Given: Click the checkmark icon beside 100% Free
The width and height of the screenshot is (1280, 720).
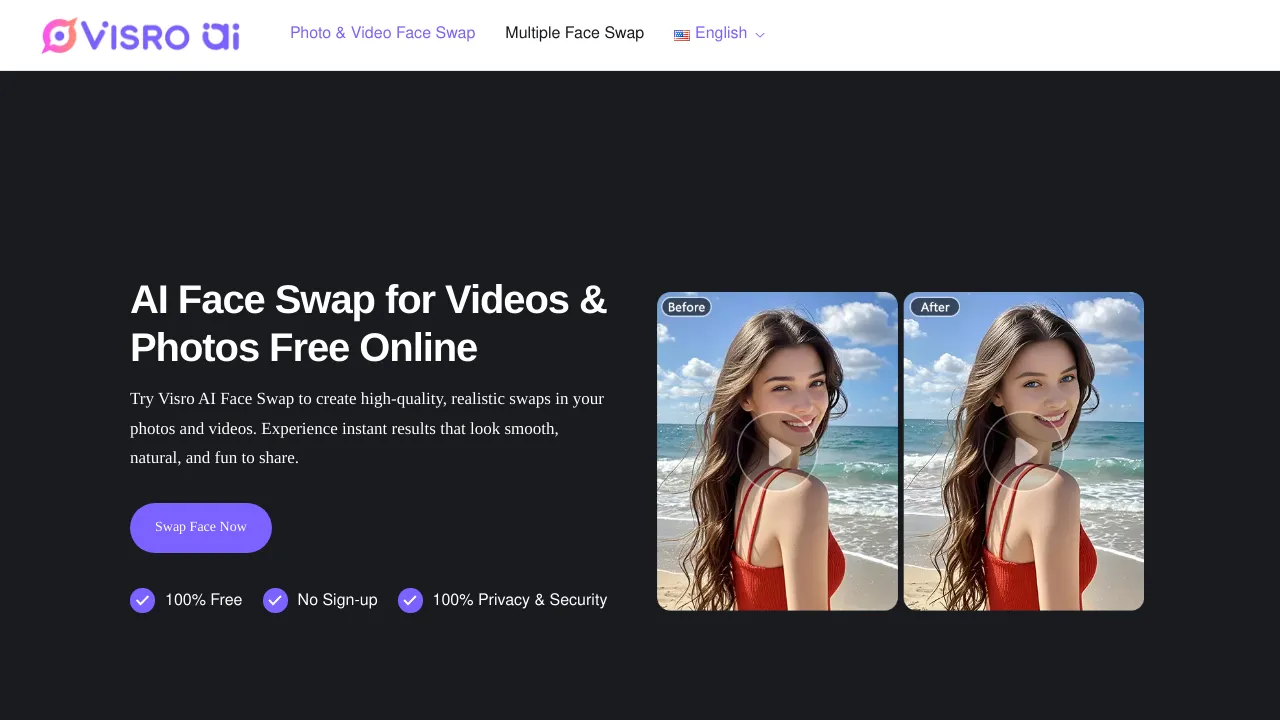Looking at the screenshot, I should 142,600.
